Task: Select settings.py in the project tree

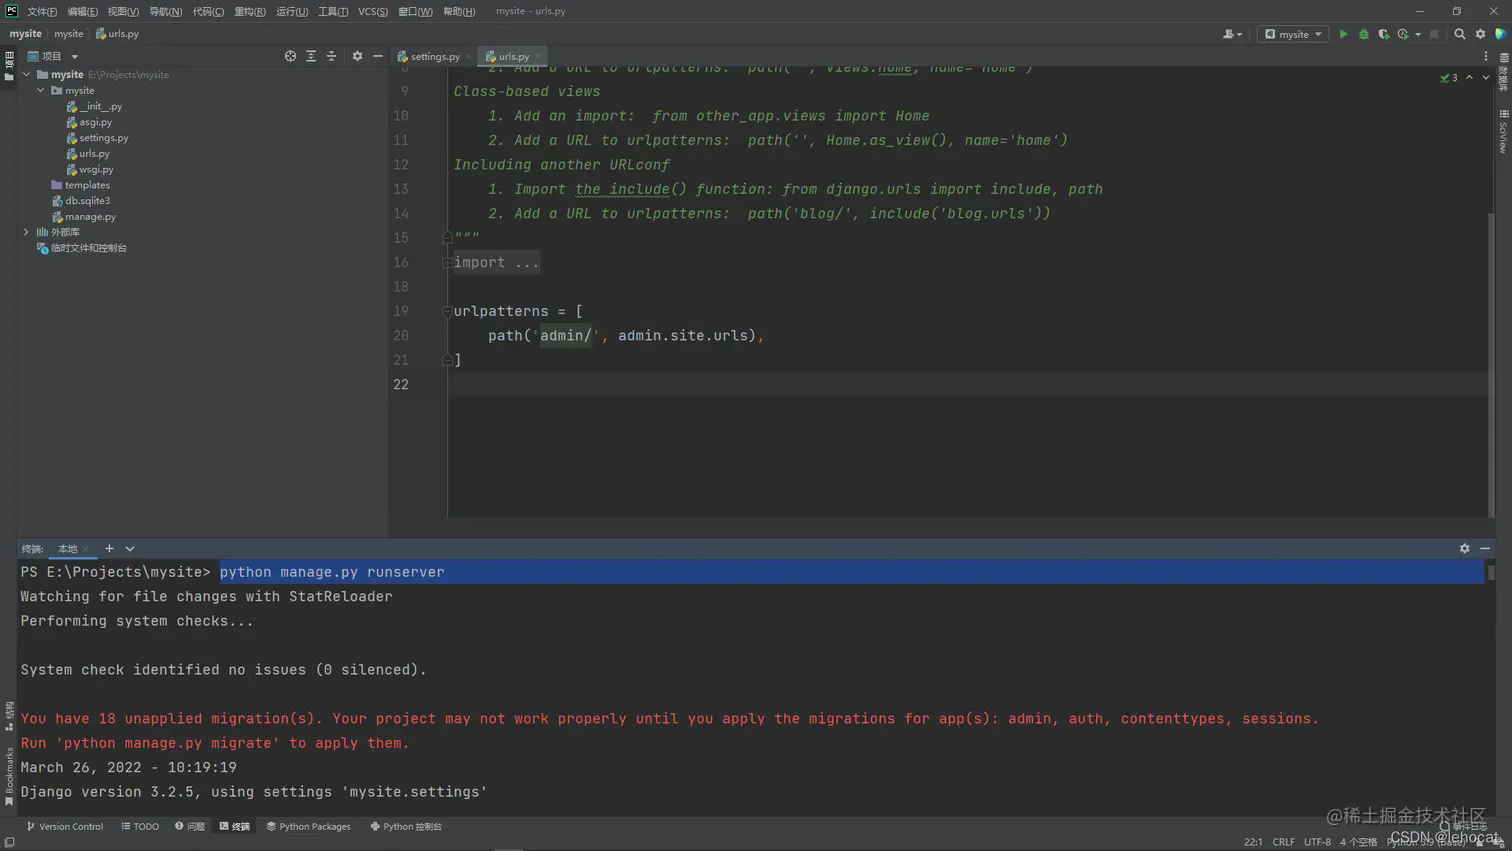Action: click(97, 138)
